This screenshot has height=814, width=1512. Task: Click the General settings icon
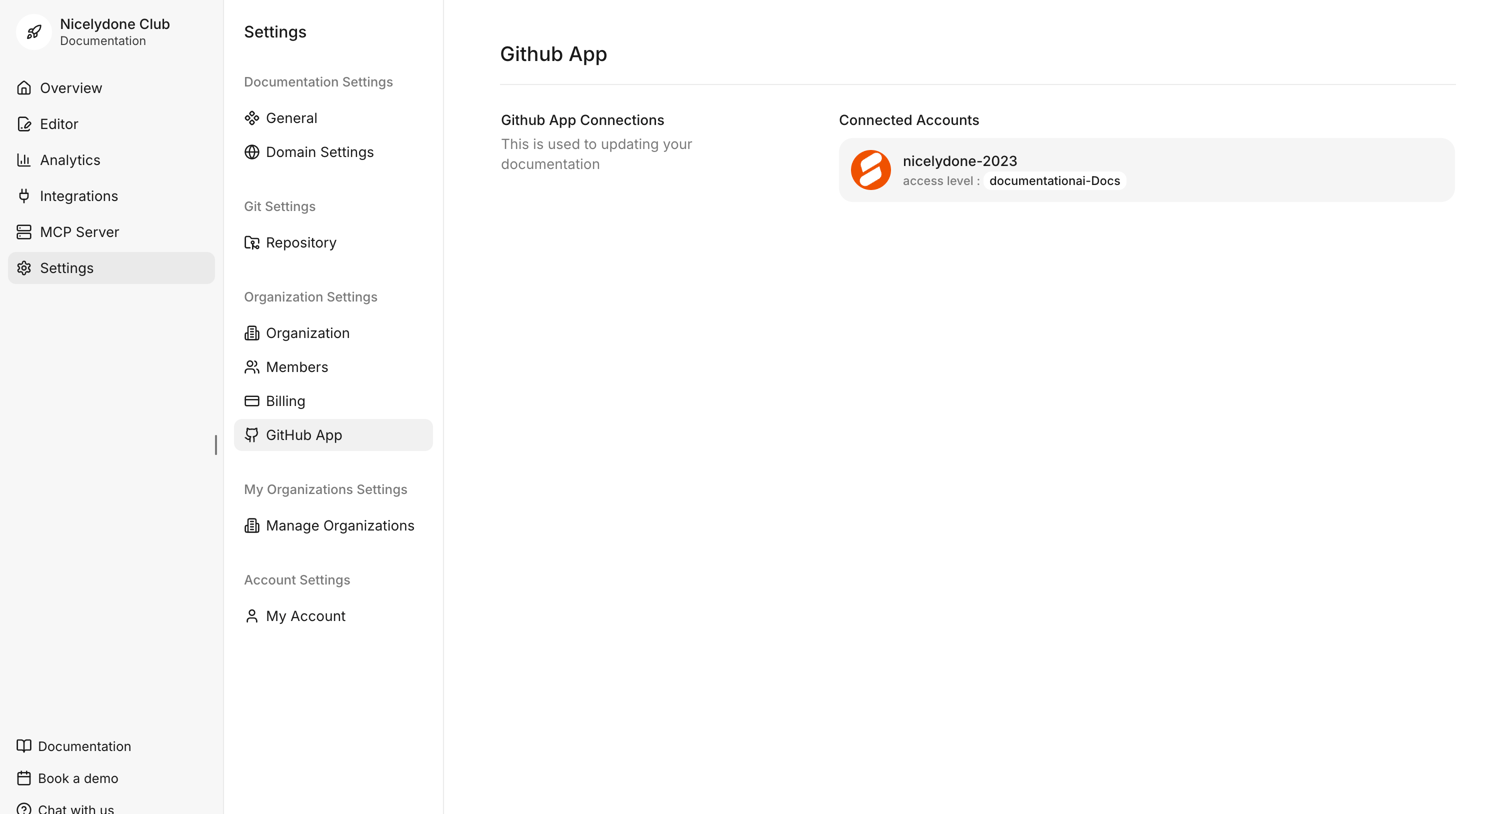coord(252,118)
